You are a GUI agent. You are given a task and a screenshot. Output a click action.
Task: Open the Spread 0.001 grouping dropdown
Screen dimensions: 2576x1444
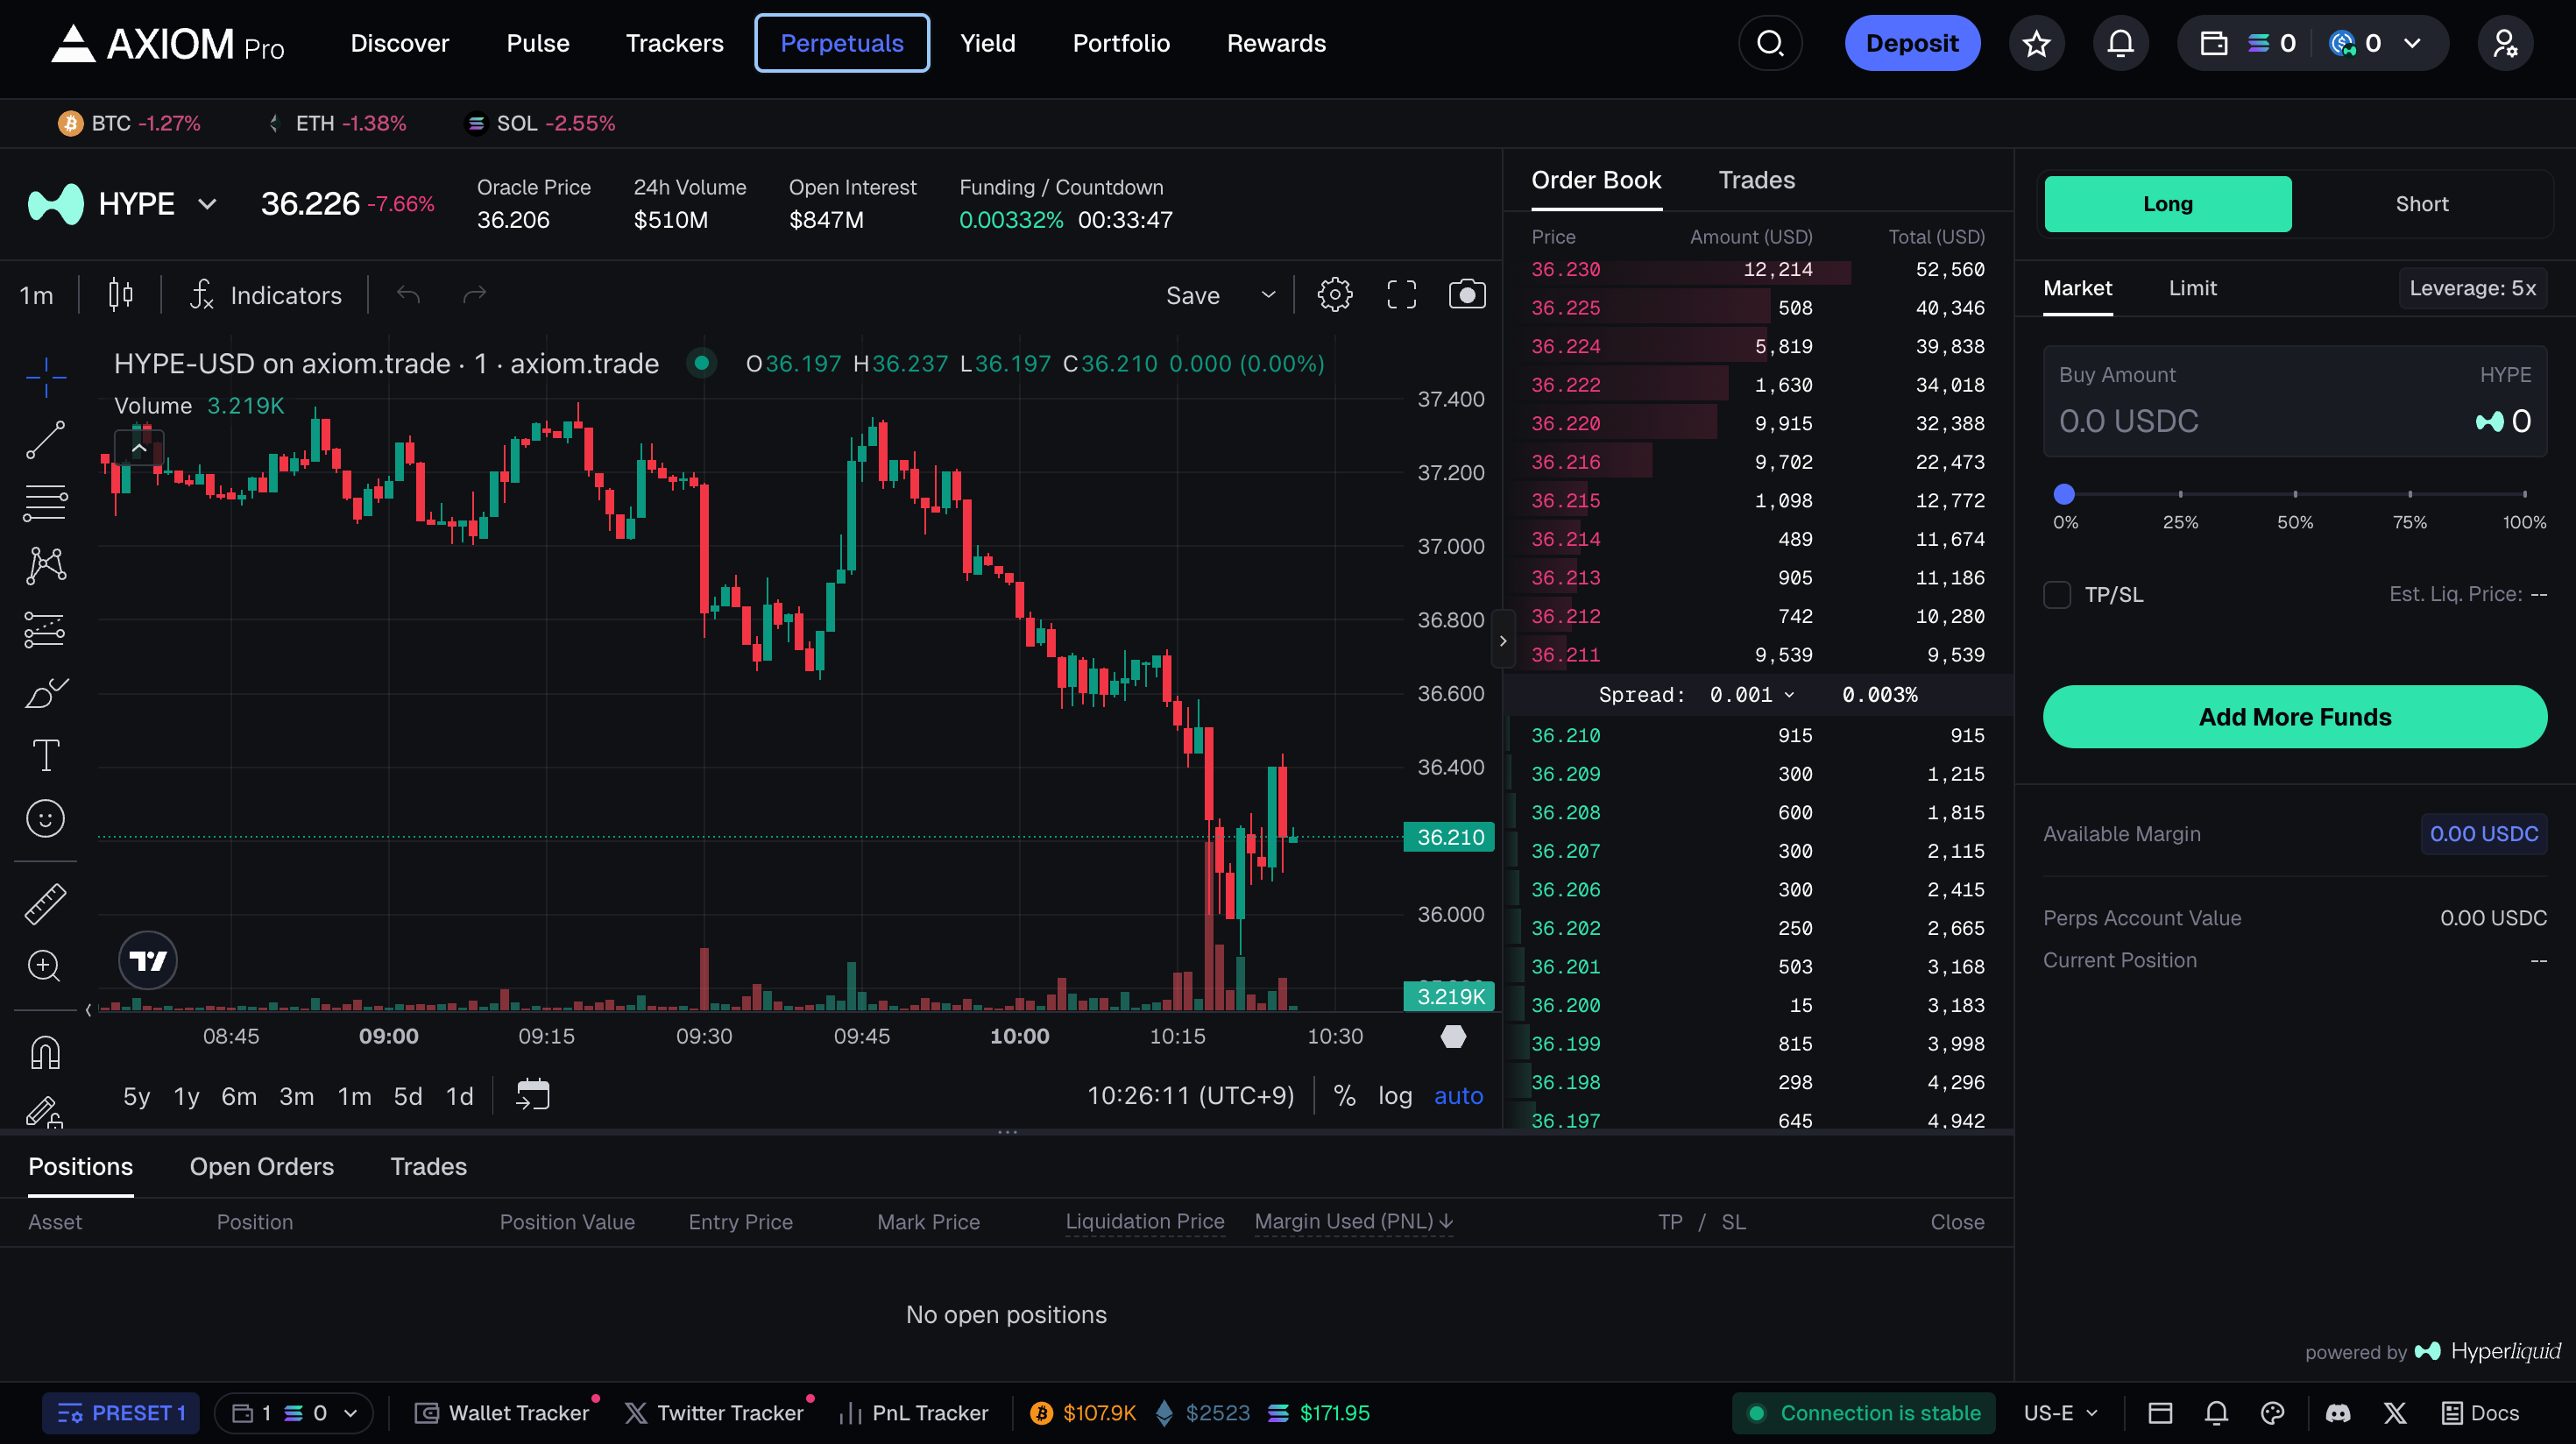pyautogui.click(x=1751, y=695)
